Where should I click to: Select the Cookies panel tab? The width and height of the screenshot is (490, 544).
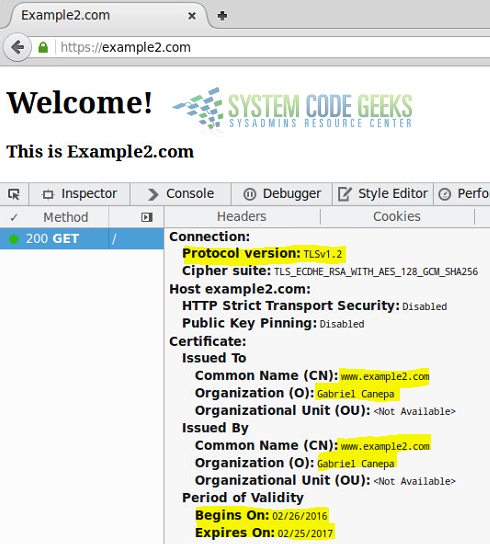click(x=397, y=216)
